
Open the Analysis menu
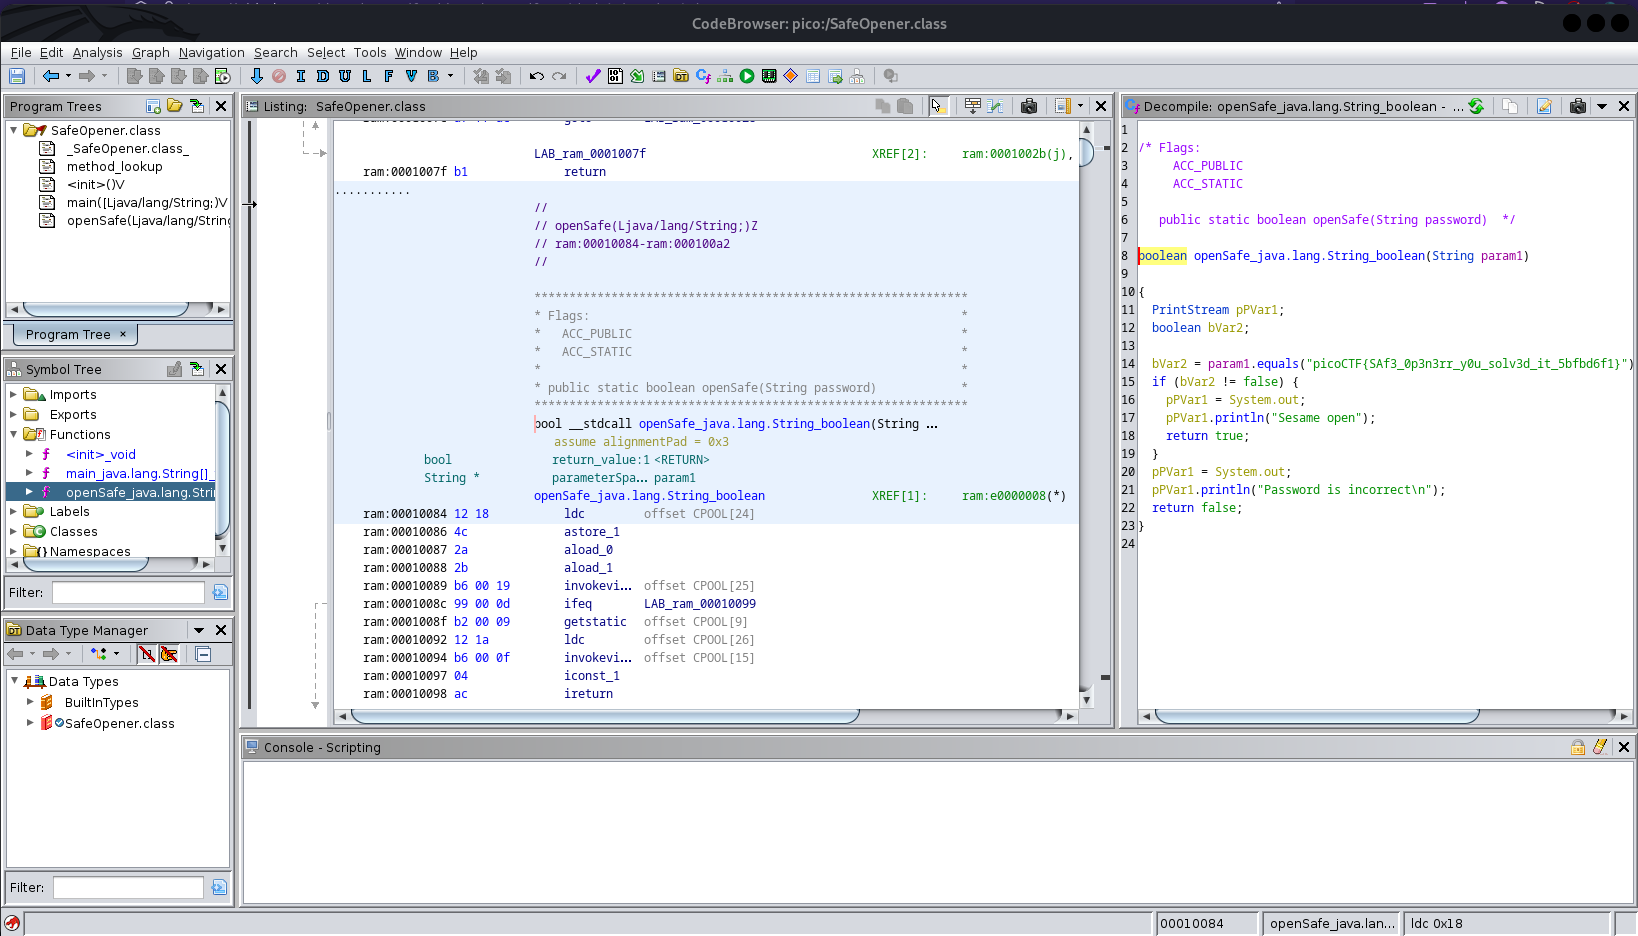click(x=97, y=52)
